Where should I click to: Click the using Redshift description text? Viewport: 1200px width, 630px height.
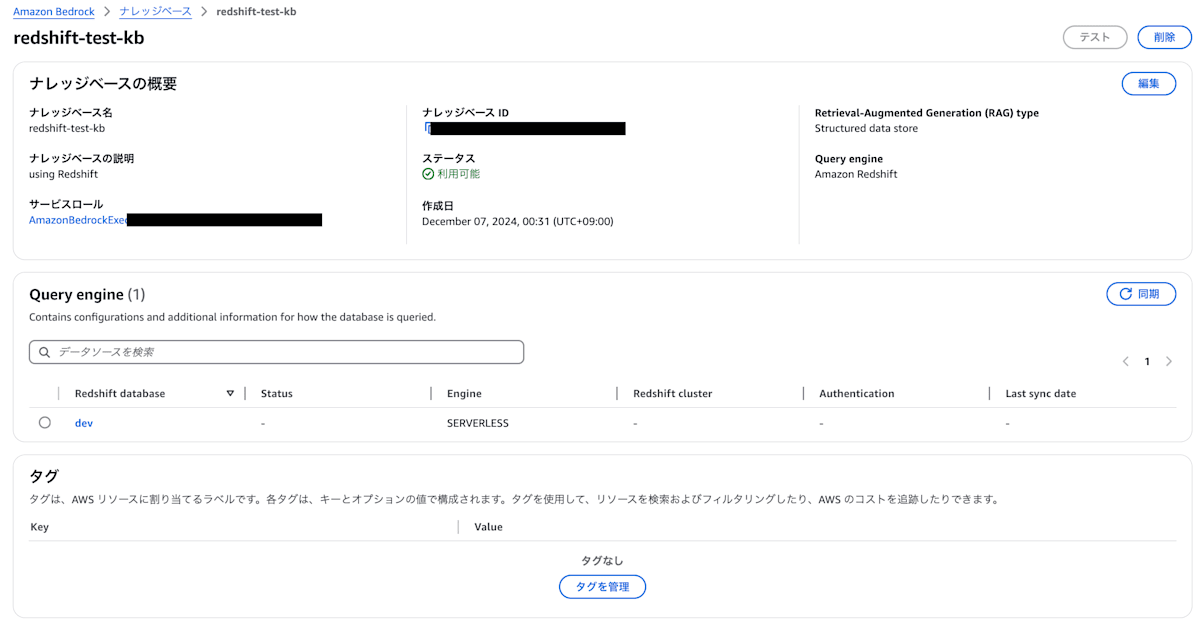[63, 174]
